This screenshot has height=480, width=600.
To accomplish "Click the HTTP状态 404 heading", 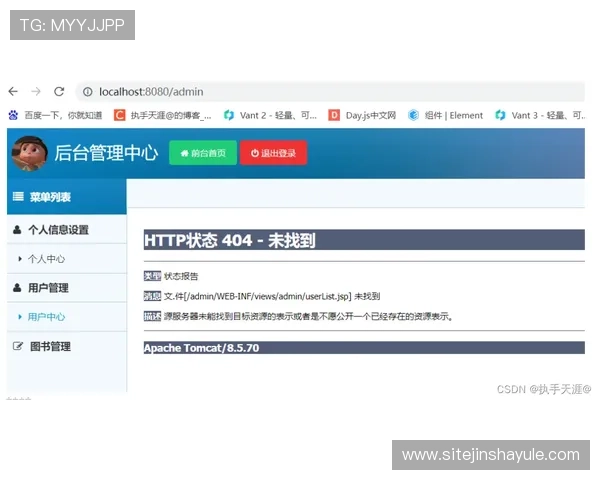I will pos(364,240).
